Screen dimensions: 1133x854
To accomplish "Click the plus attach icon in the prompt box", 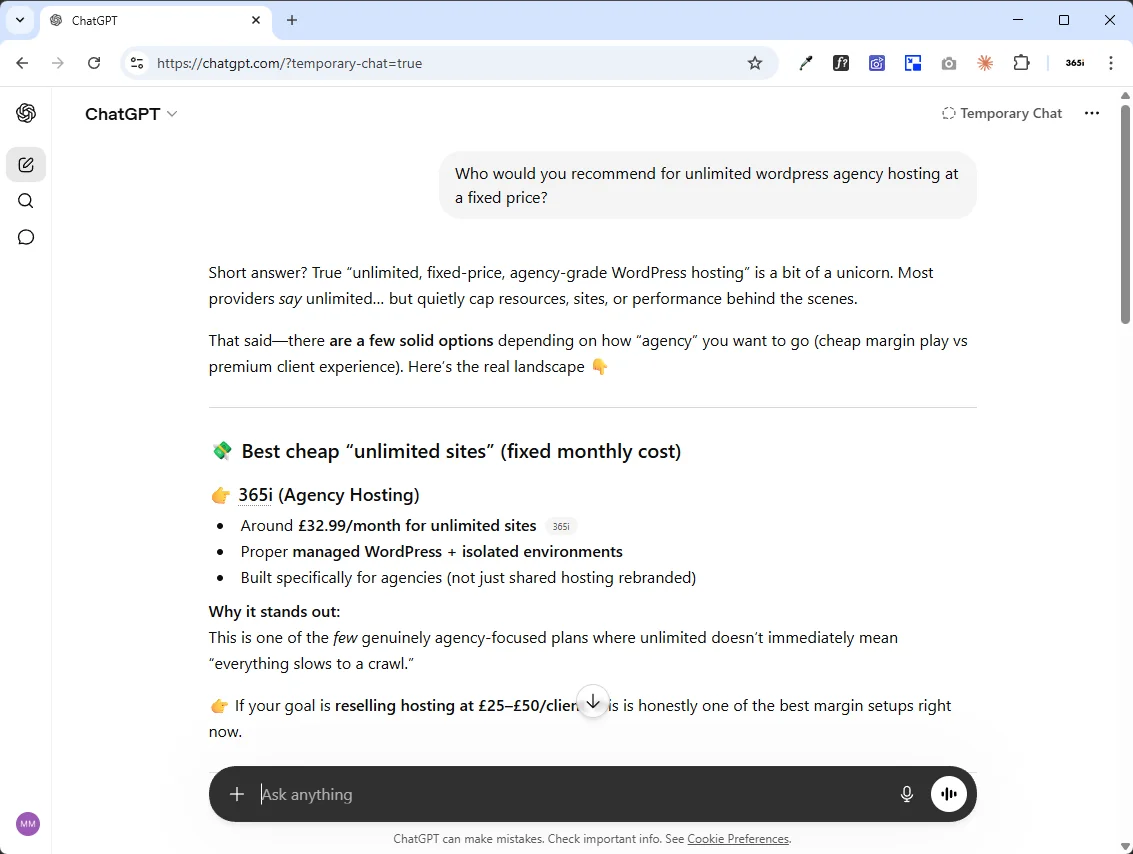I will click(236, 794).
